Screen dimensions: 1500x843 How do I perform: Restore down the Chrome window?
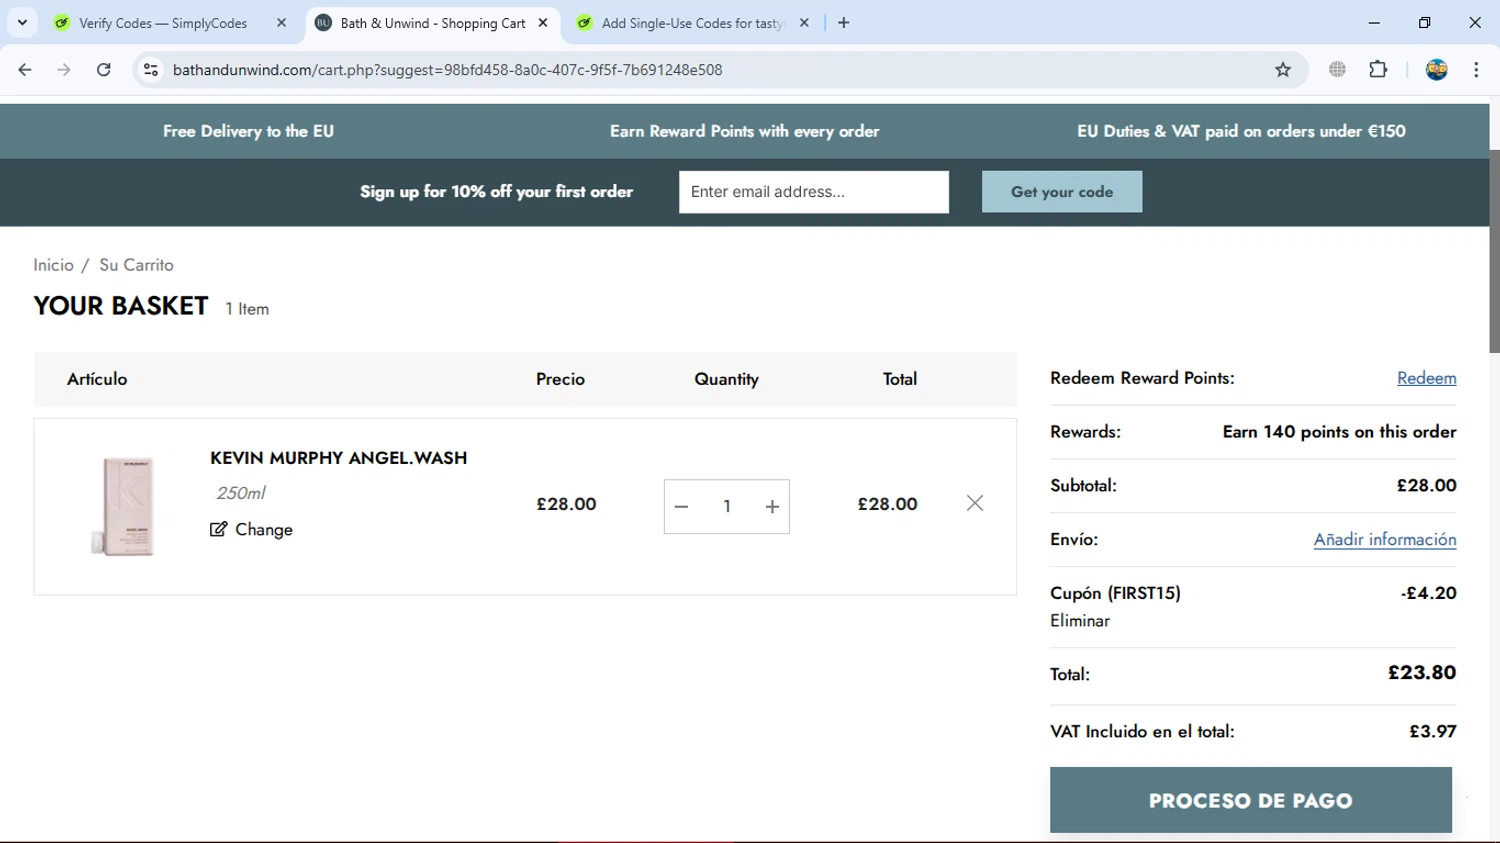click(1424, 22)
